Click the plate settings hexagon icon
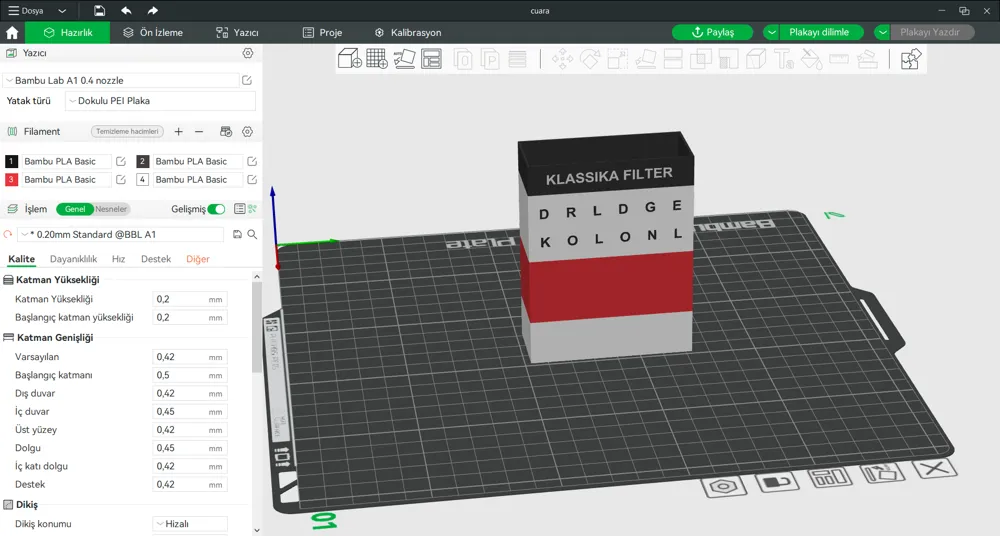This screenshot has height=536, width=1000. (x=724, y=487)
